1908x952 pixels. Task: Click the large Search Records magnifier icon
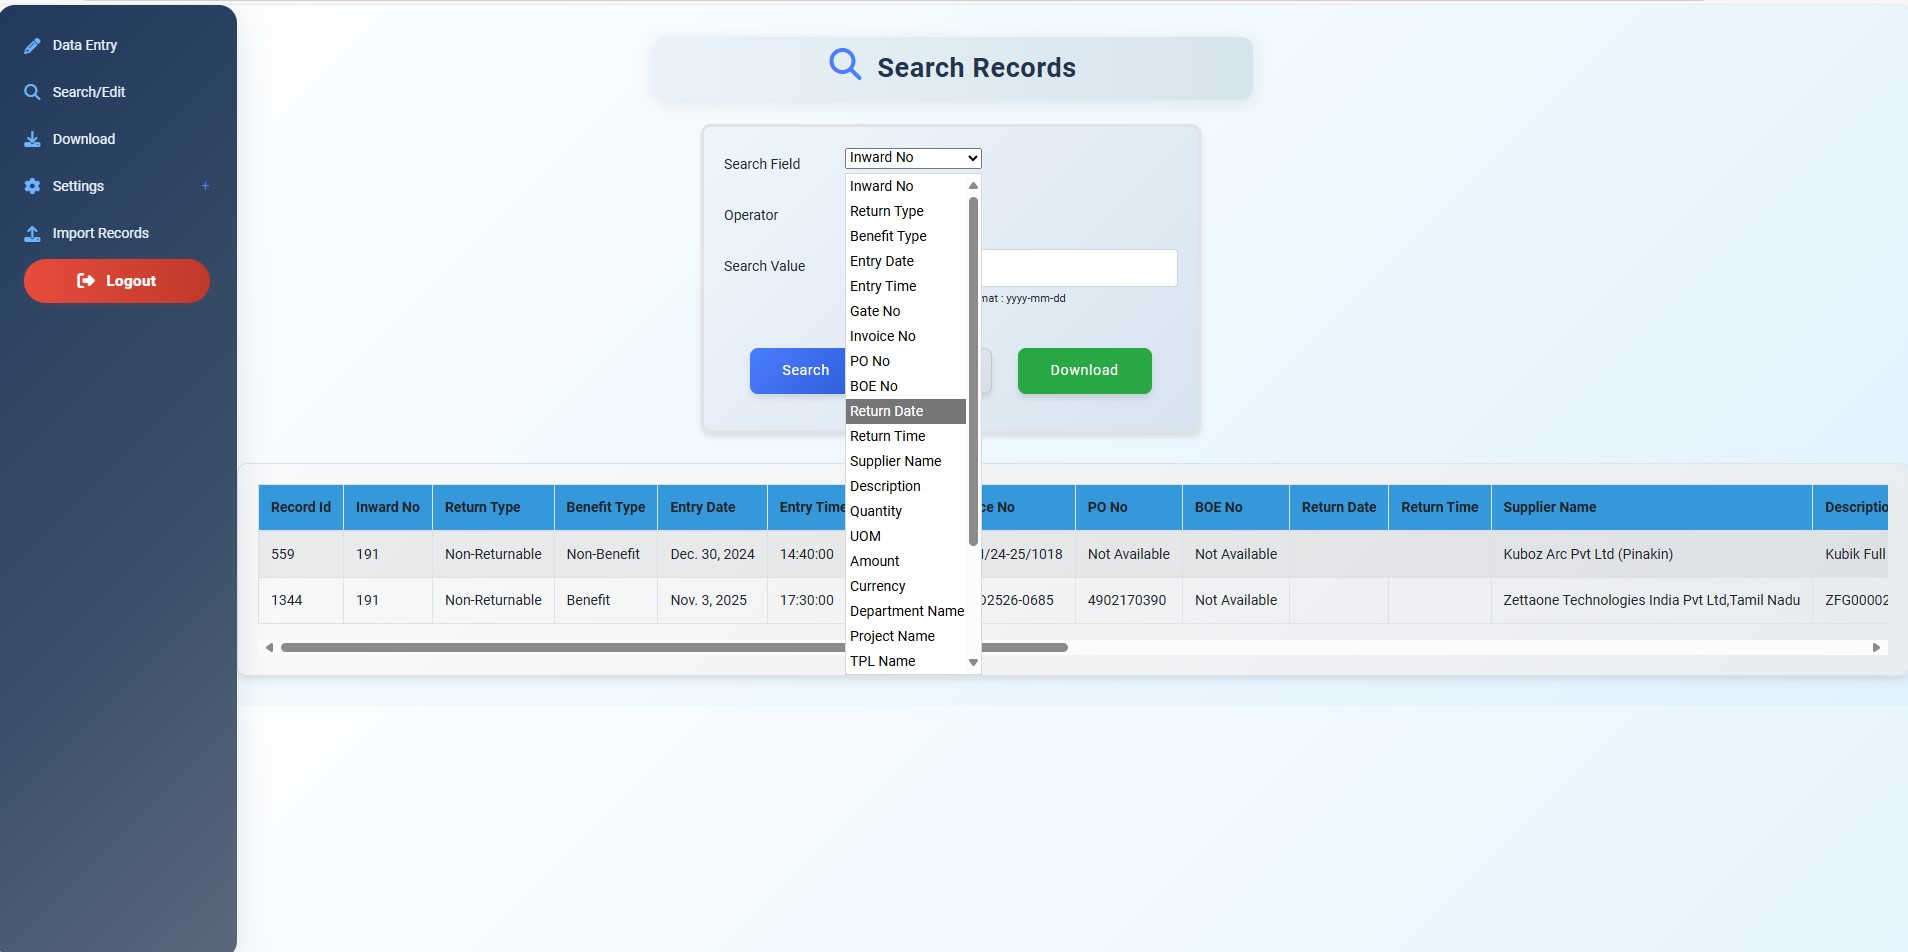845,65
